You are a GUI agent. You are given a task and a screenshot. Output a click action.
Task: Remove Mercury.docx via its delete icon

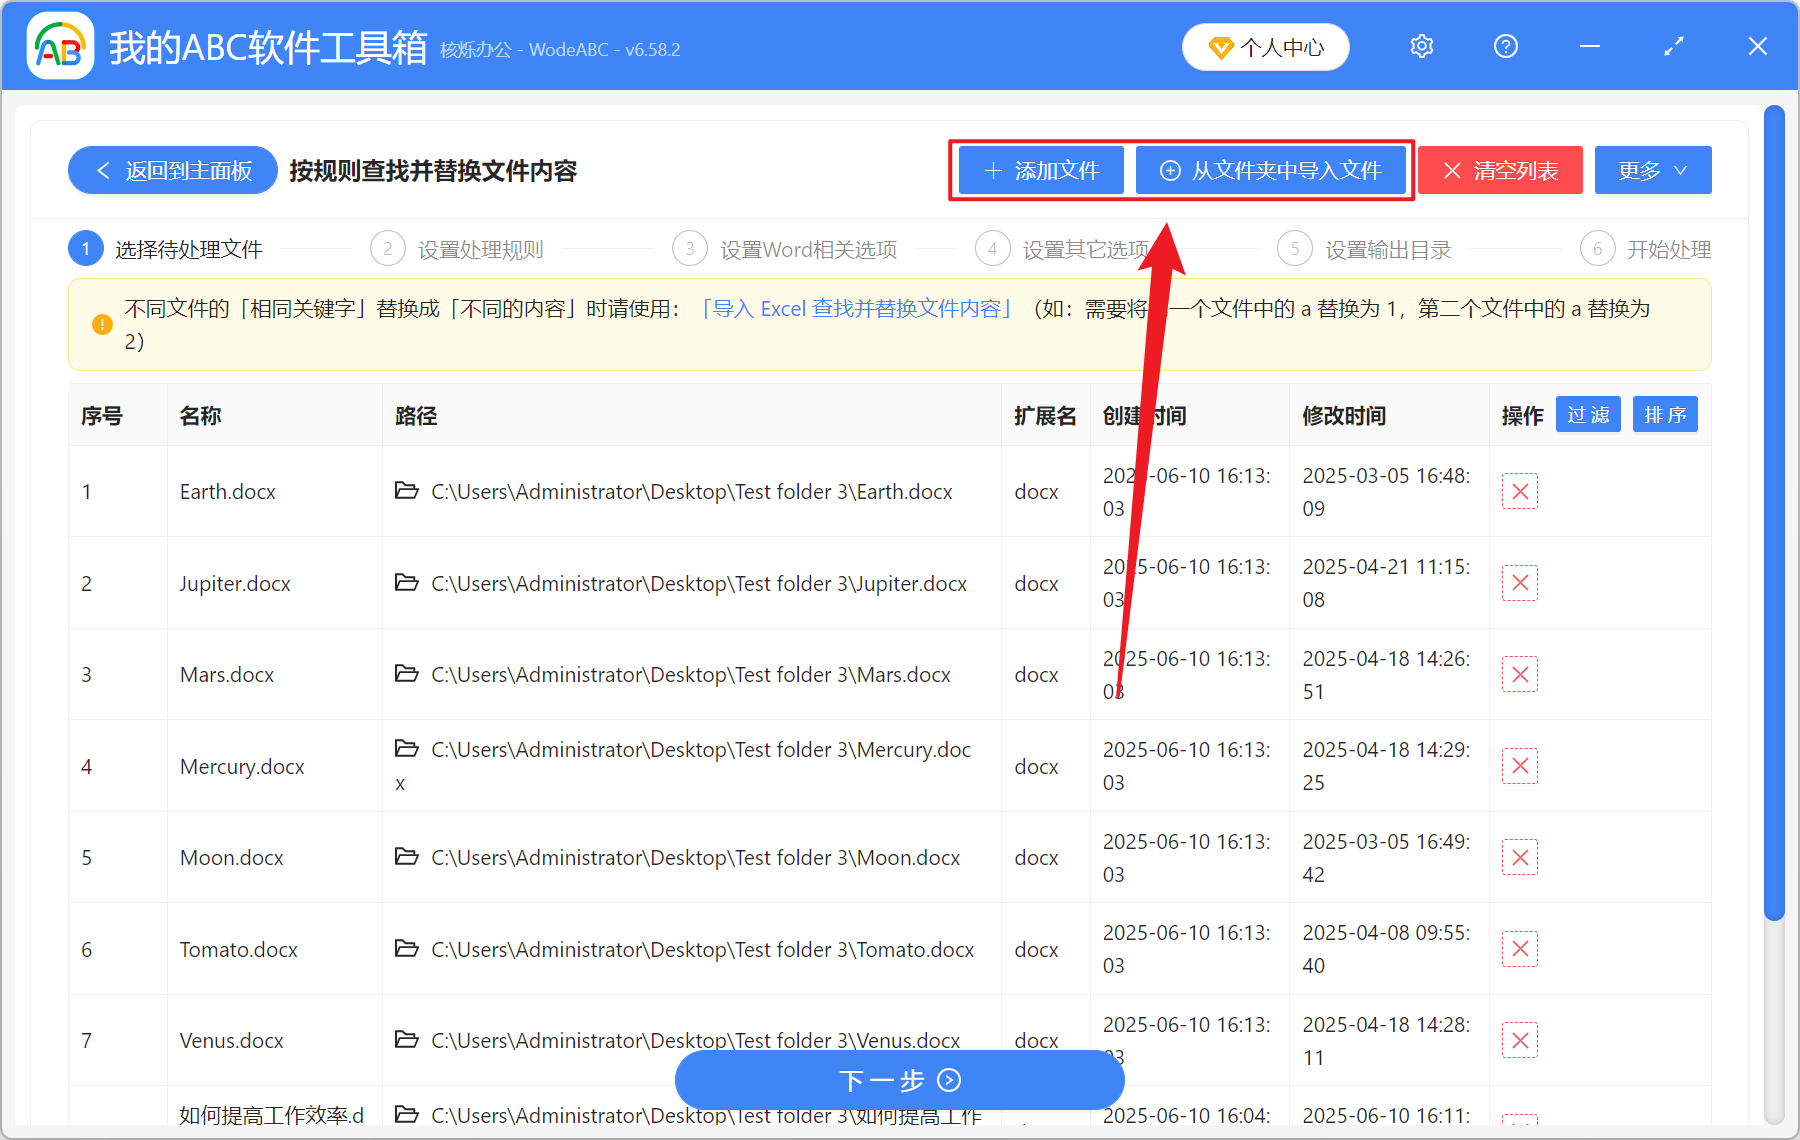coord(1519,765)
